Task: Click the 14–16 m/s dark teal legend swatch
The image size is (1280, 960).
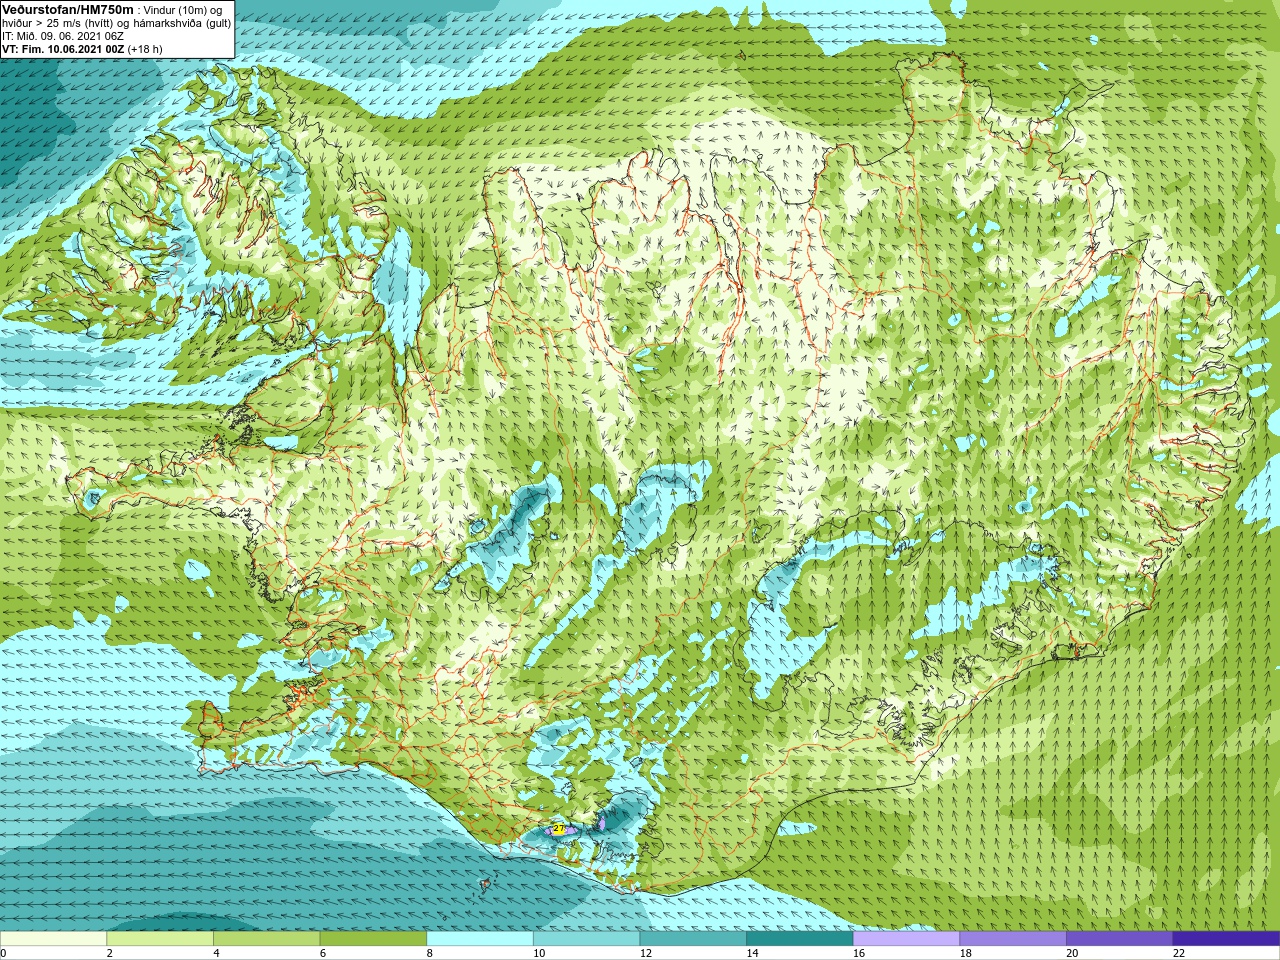Action: [800, 938]
